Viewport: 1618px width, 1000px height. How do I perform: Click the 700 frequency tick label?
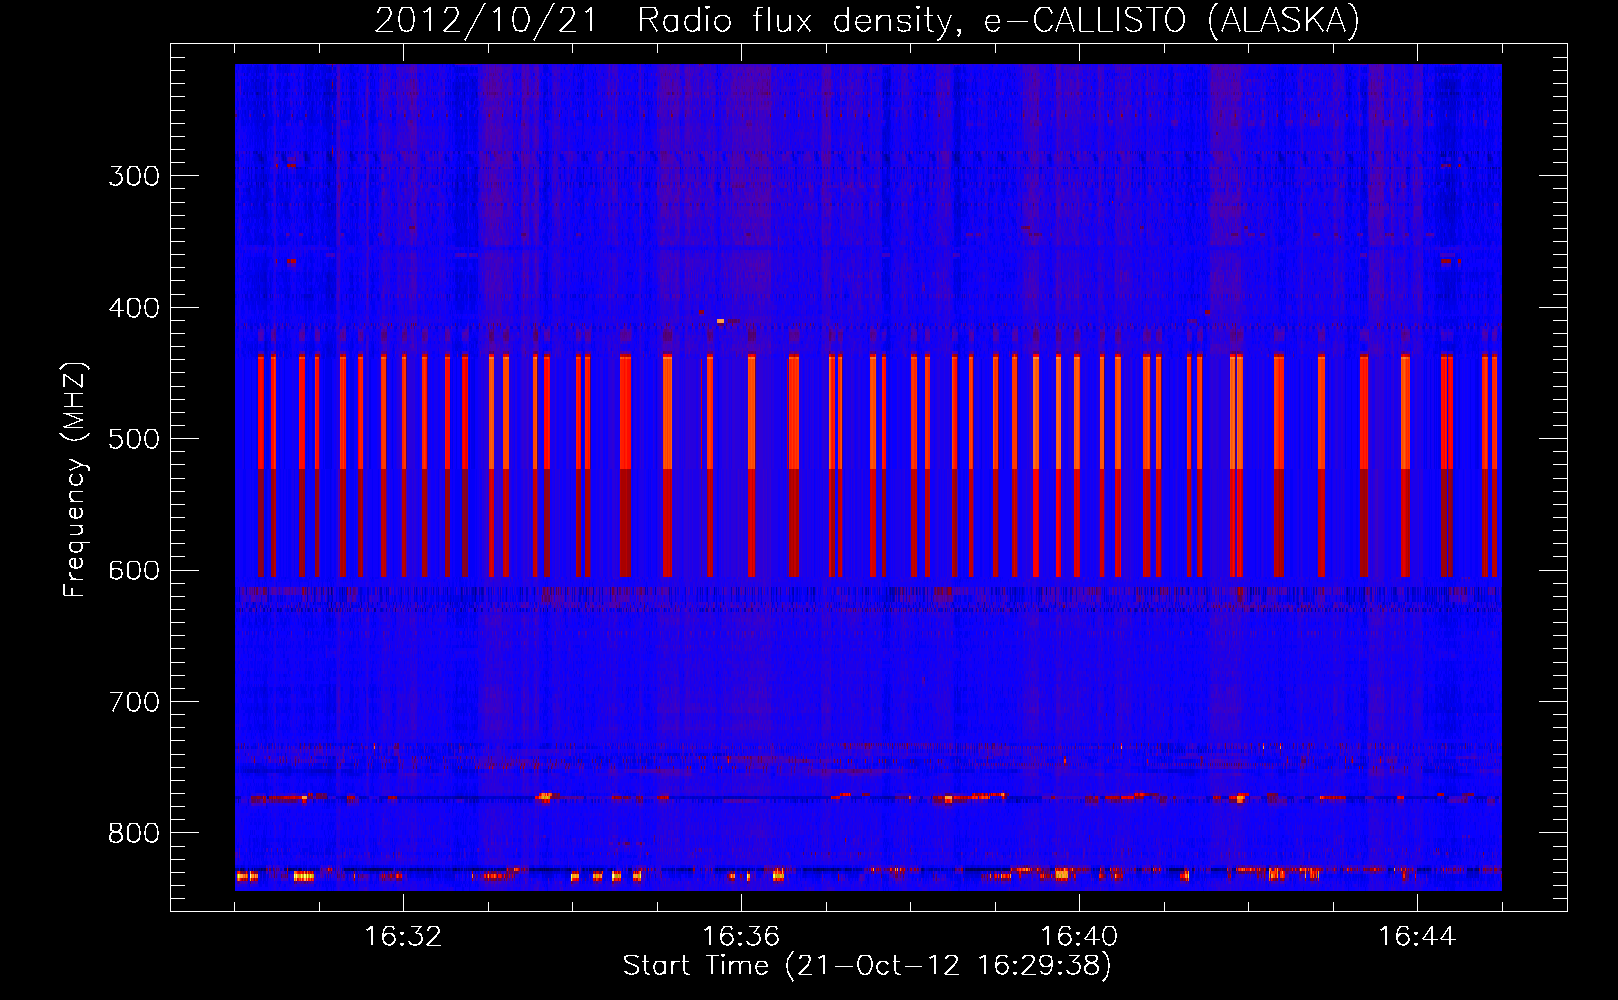(x=134, y=702)
